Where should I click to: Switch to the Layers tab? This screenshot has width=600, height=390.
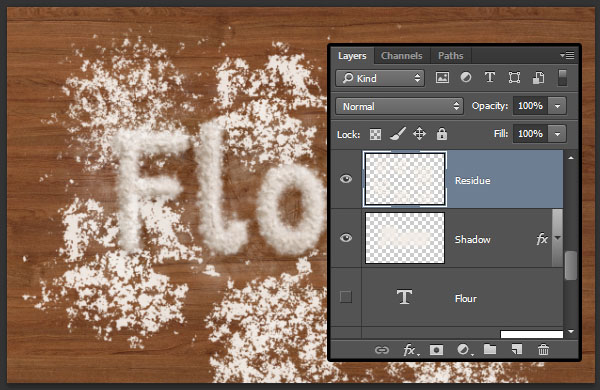(x=352, y=56)
